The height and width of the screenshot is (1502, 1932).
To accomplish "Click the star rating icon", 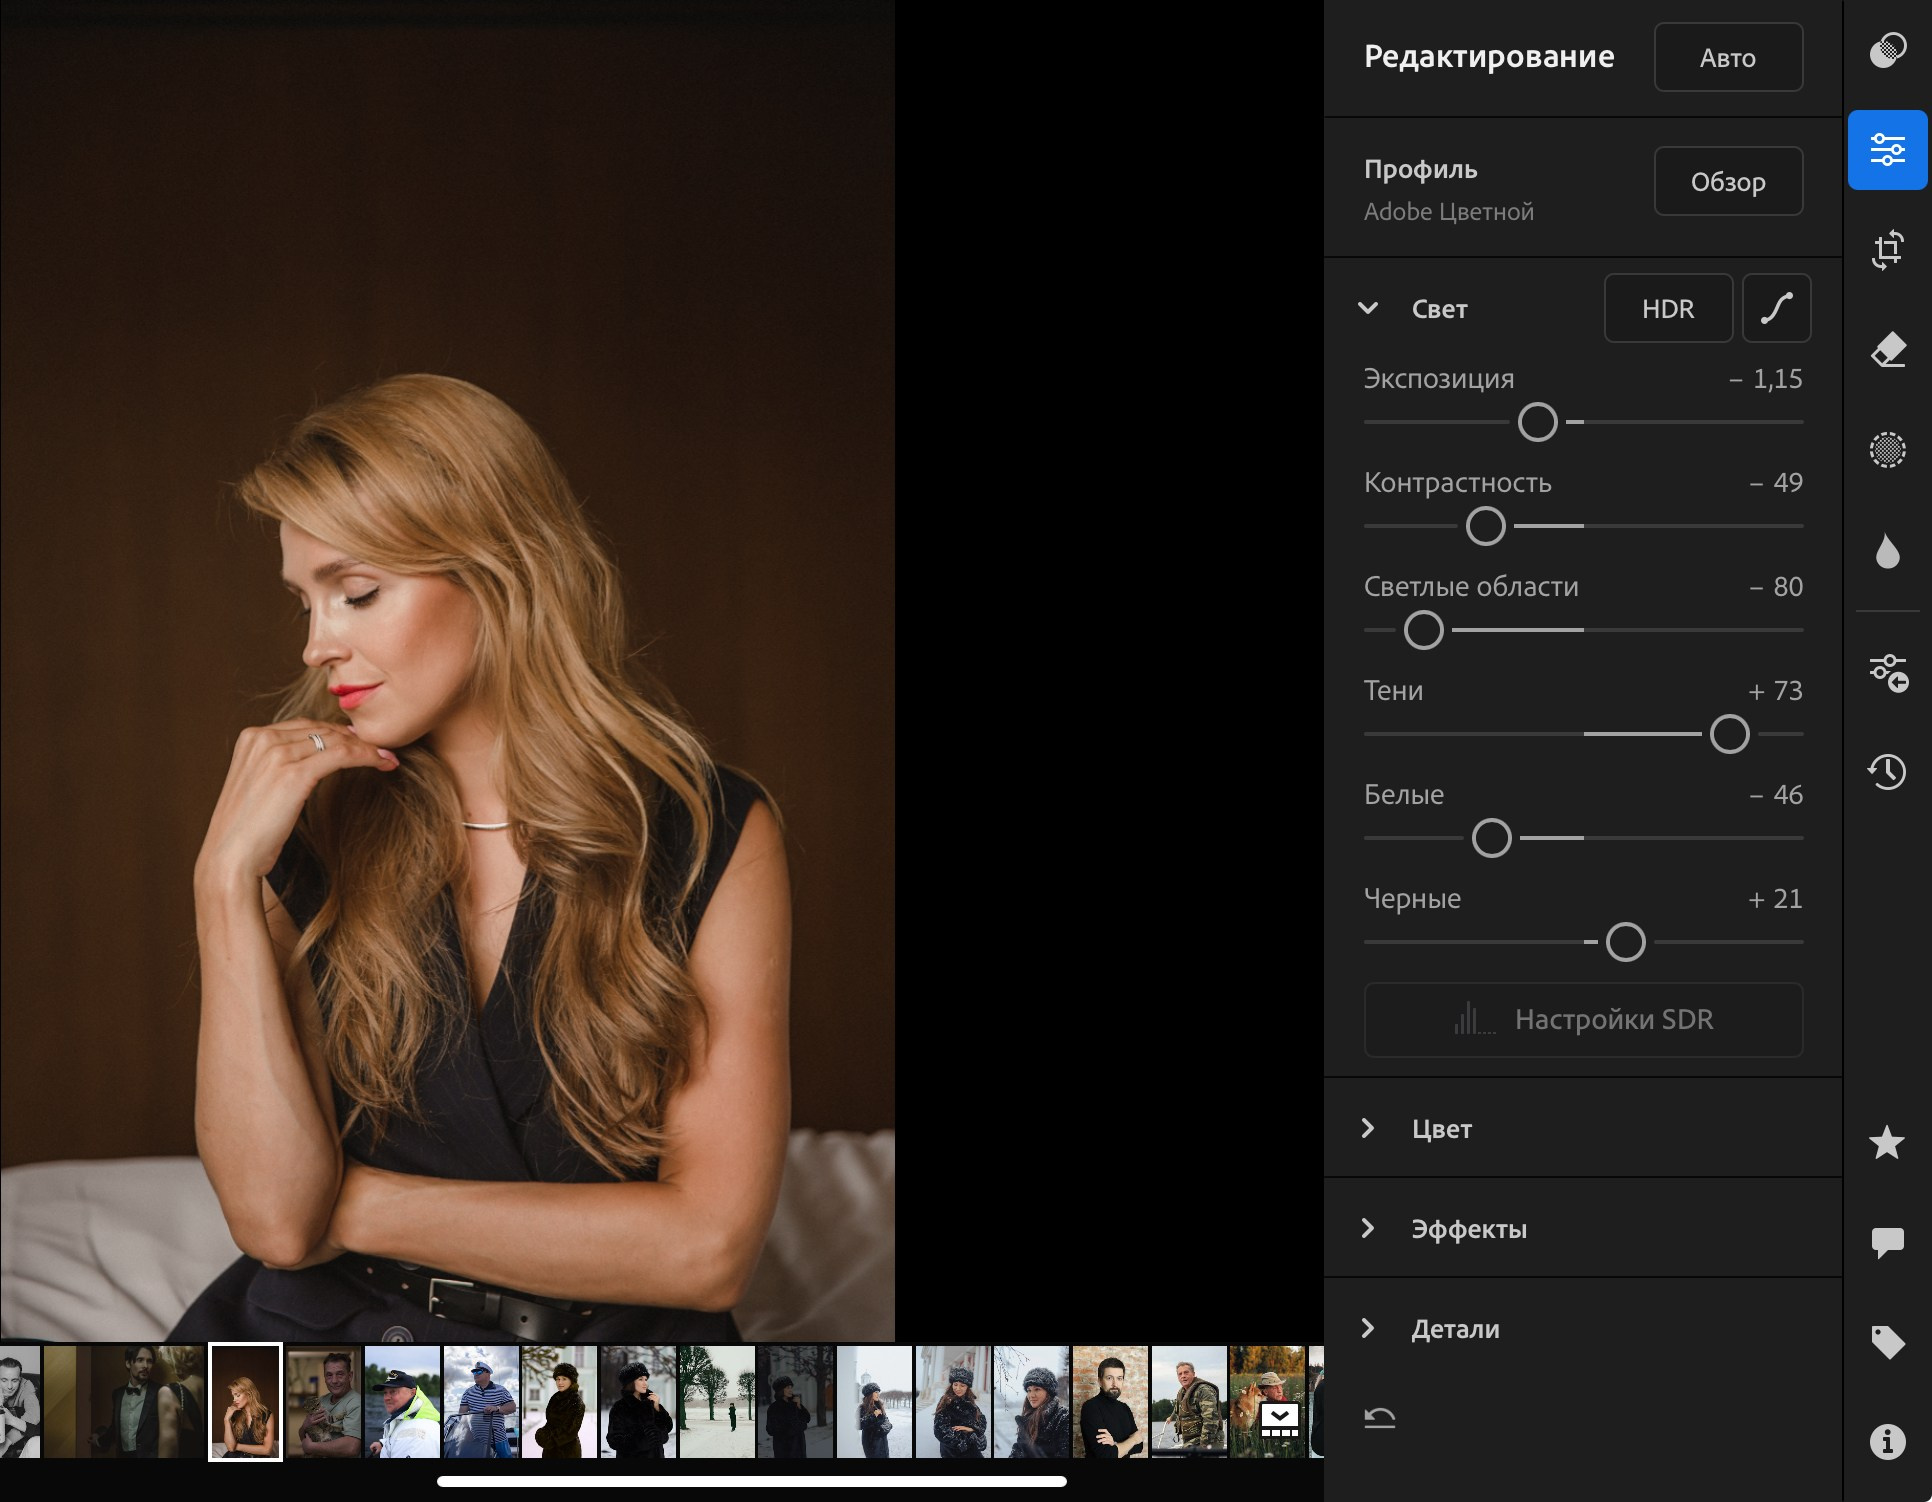I will point(1887,1142).
